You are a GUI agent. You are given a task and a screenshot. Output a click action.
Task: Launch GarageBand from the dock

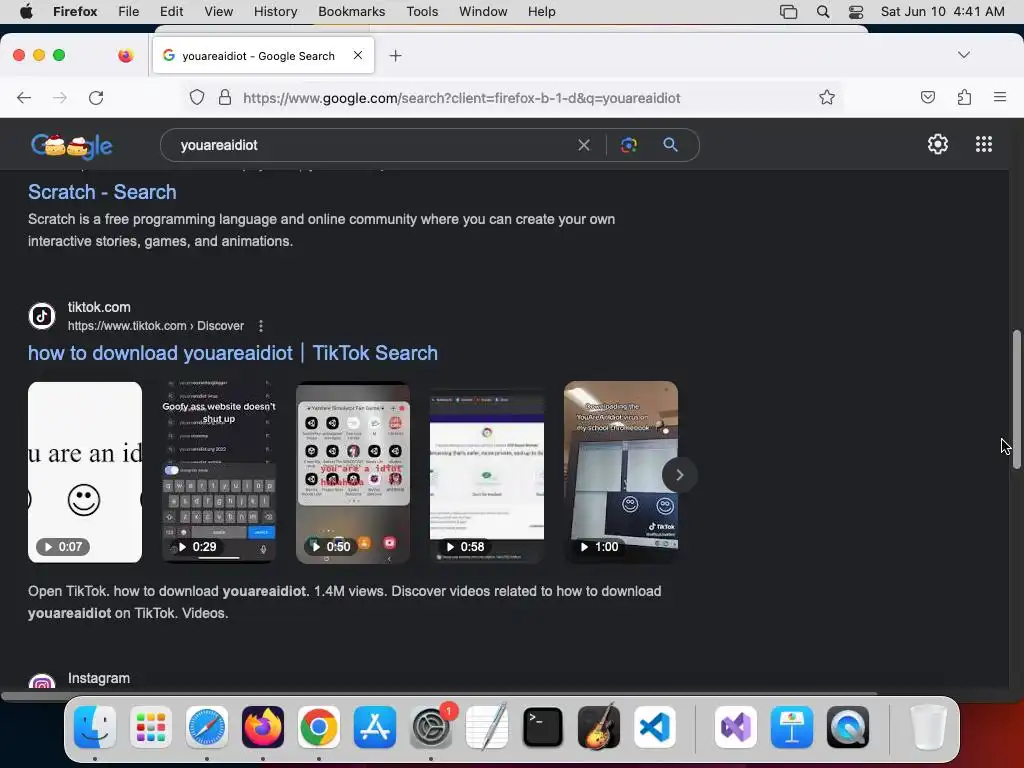point(598,727)
